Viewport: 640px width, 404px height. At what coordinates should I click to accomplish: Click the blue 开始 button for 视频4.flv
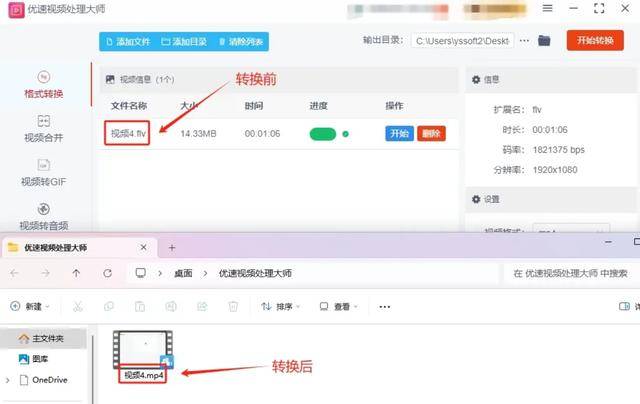pos(399,133)
